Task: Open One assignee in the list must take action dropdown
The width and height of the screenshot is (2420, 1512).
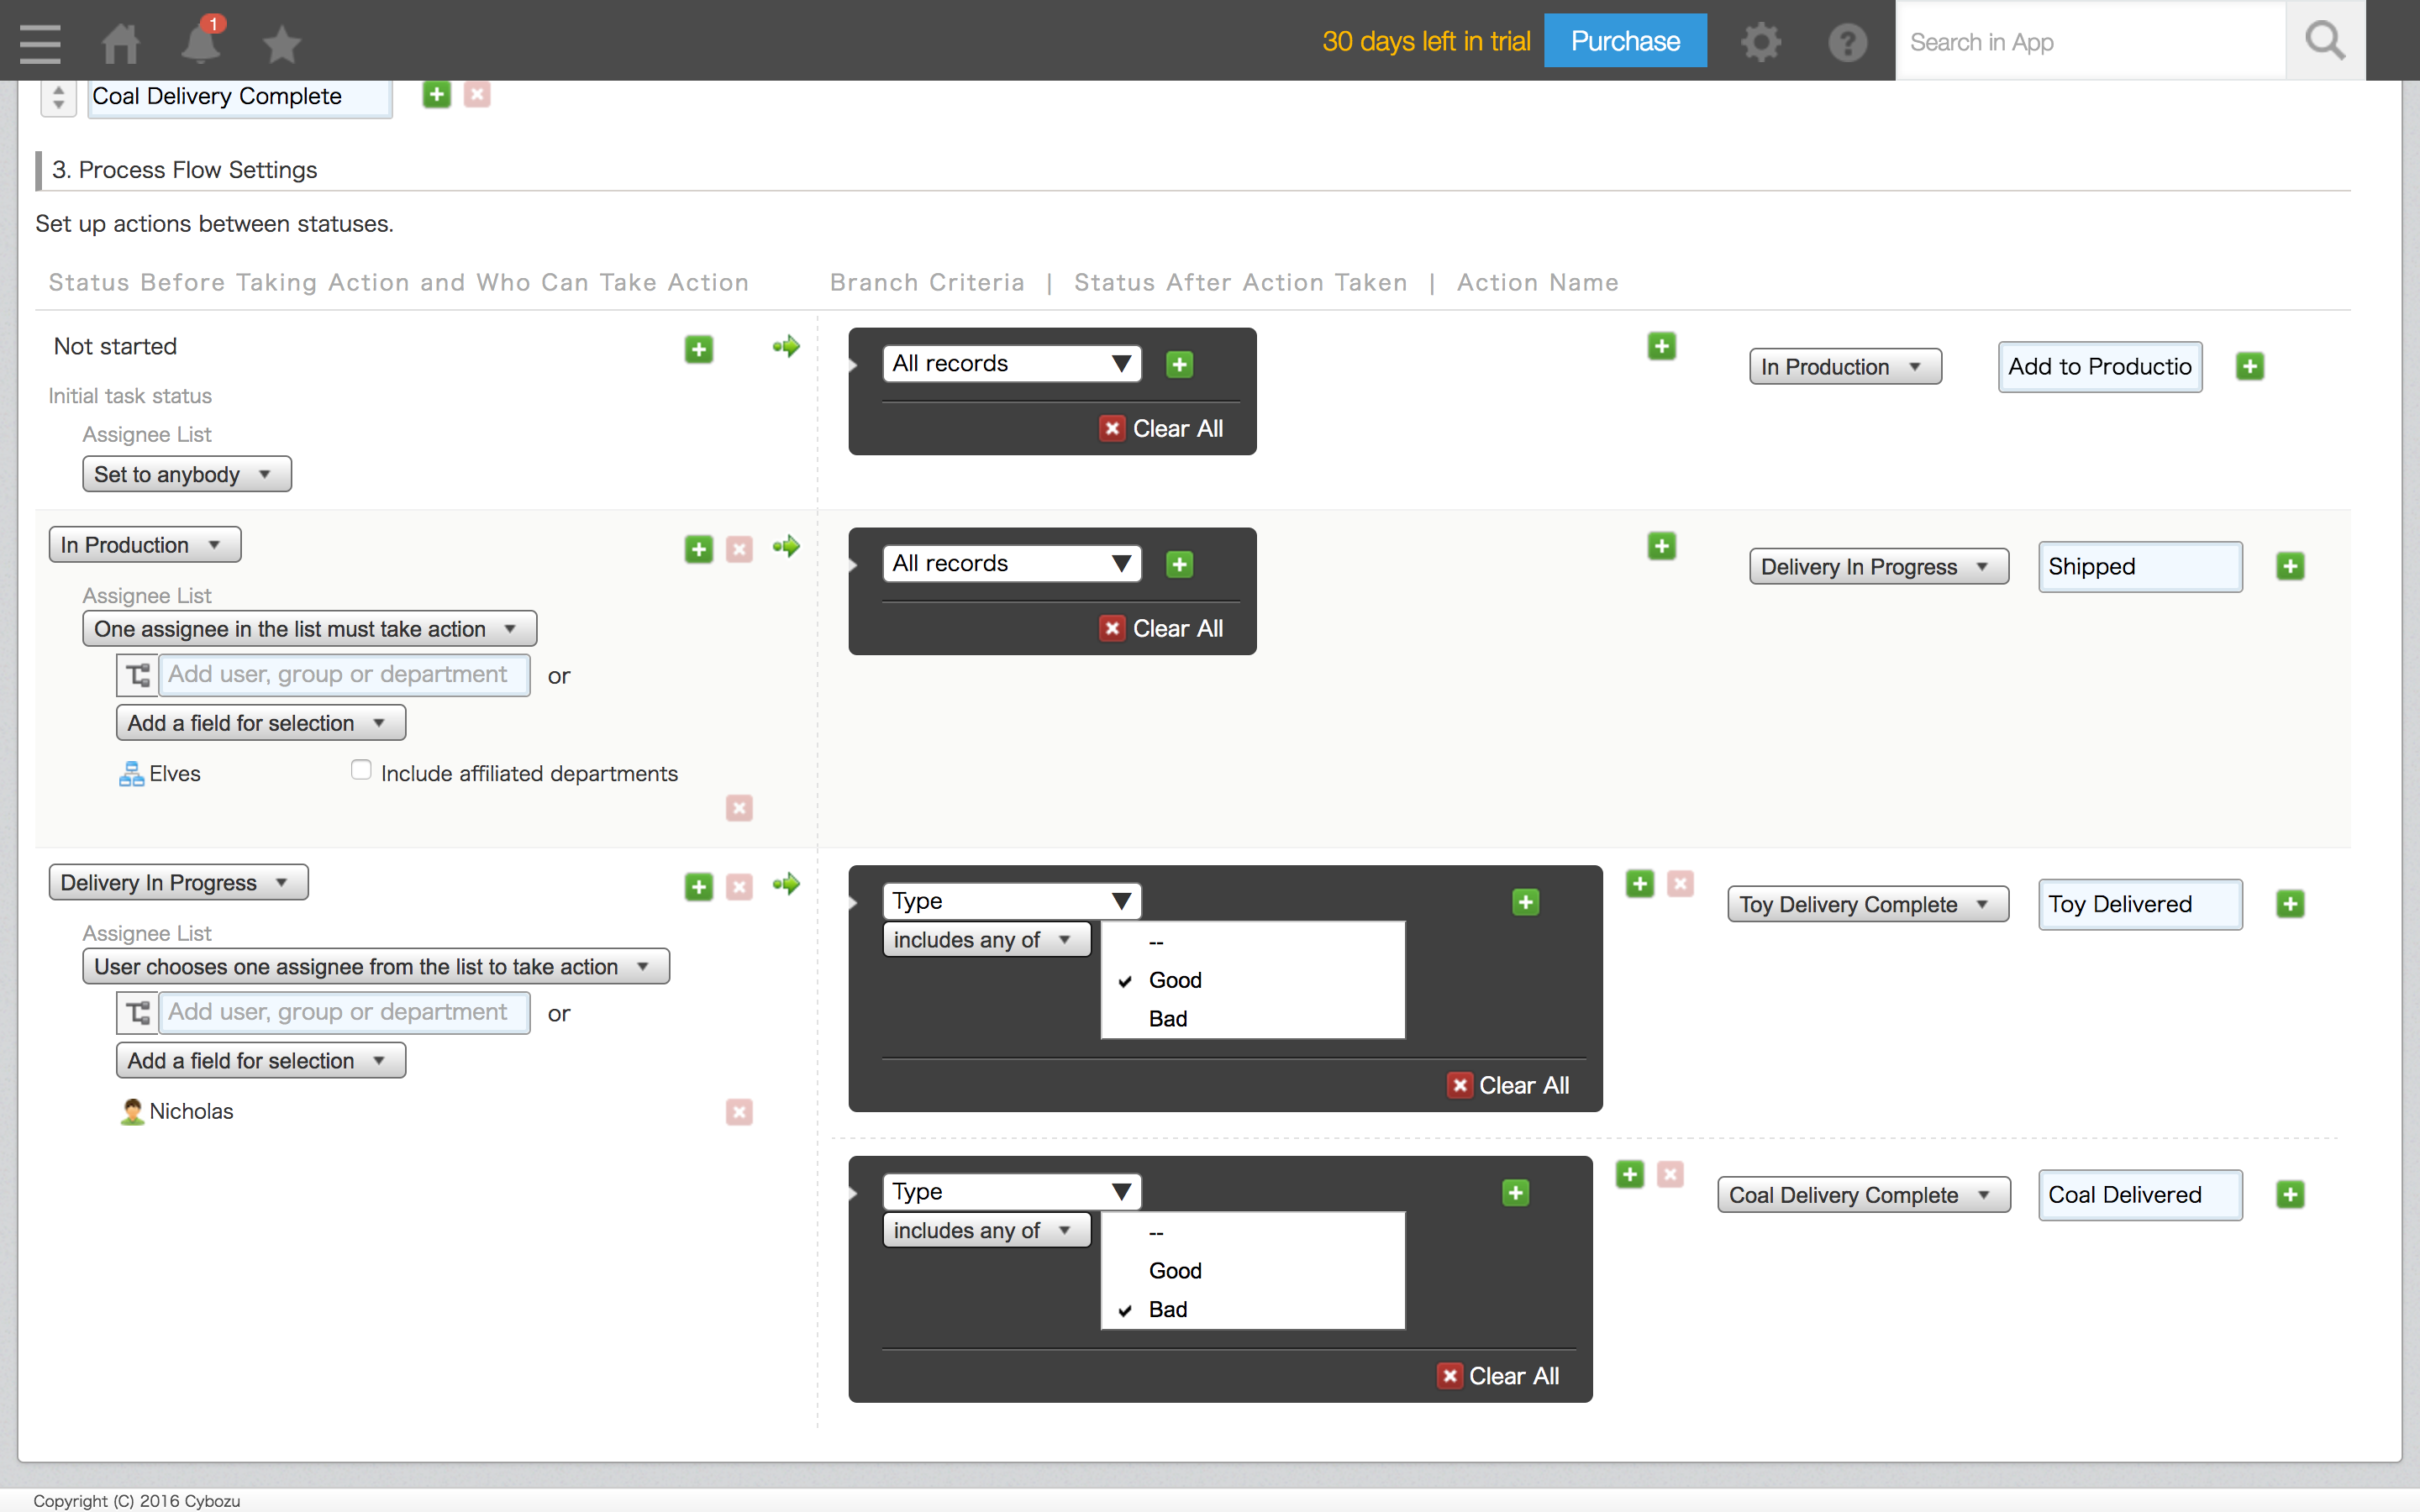Action: click(310, 629)
